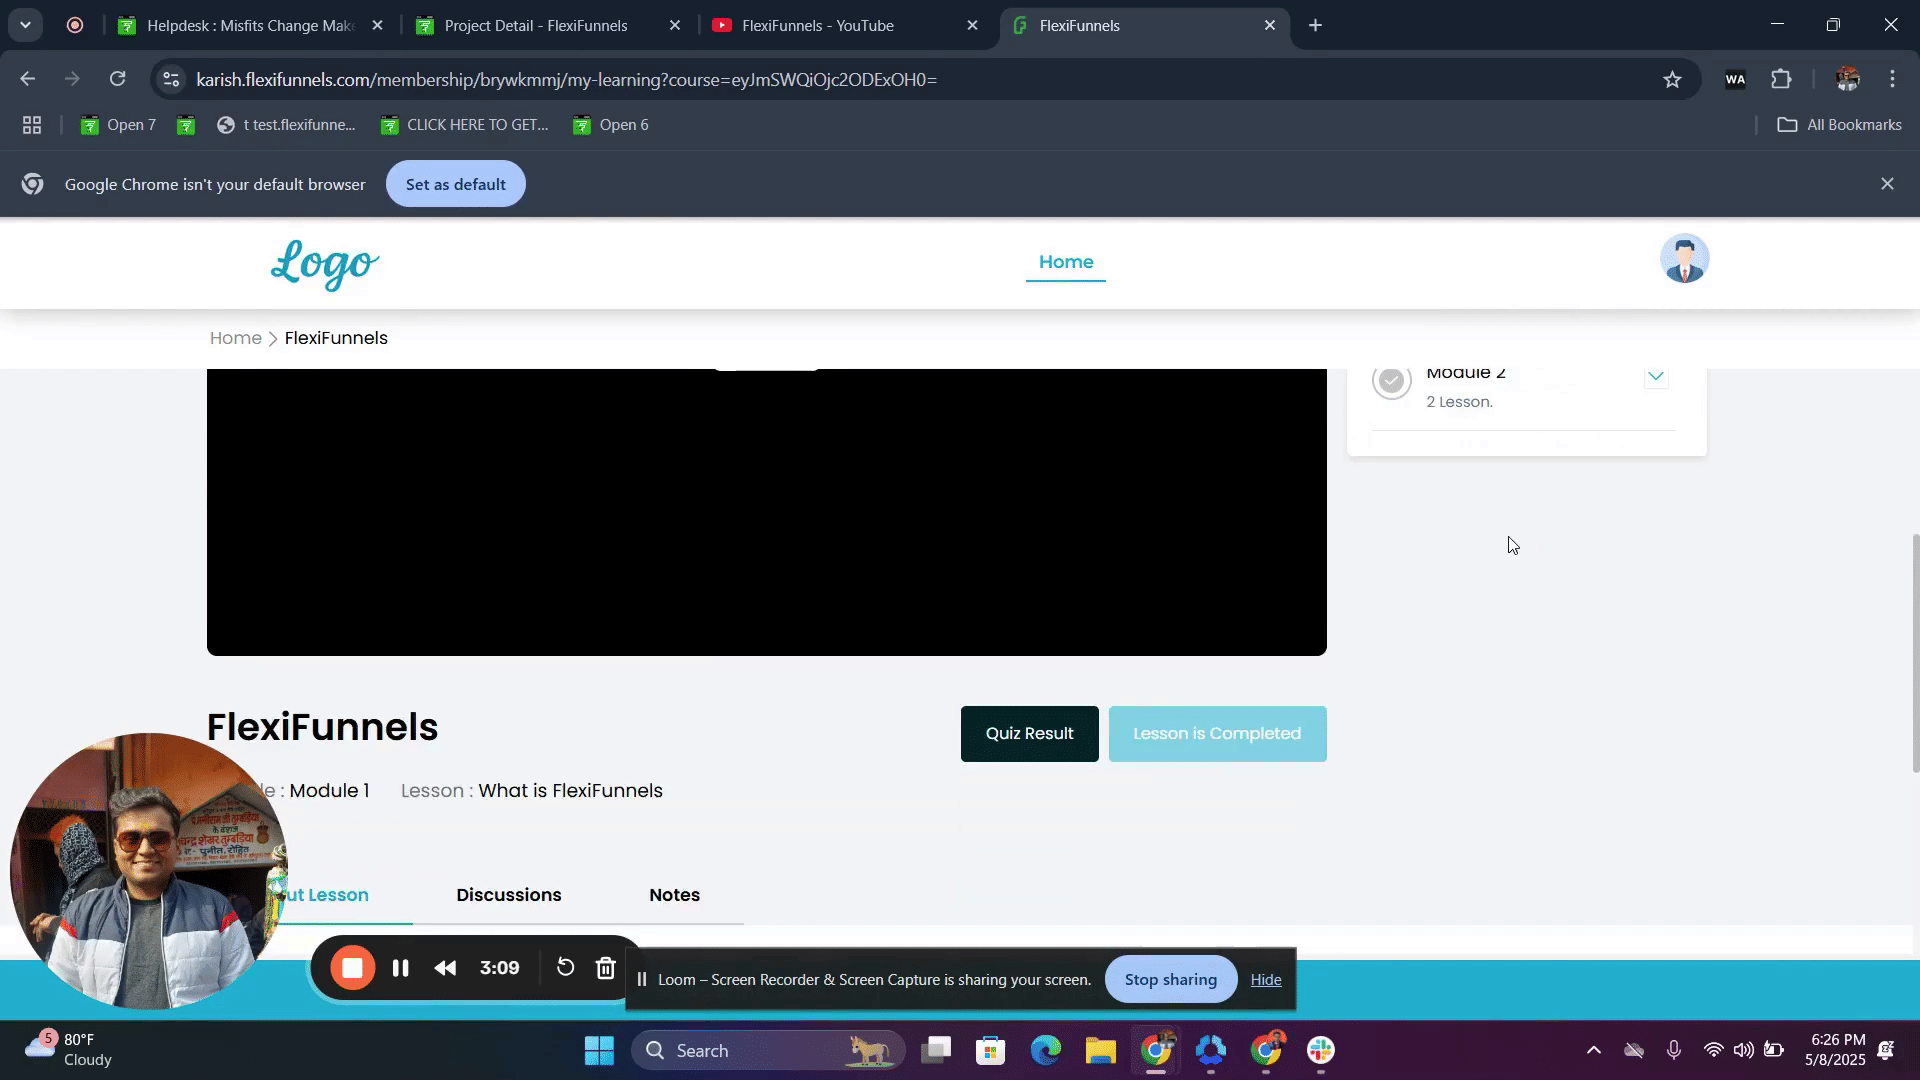Restart the Loom recording
The height and width of the screenshot is (1080, 1920).
click(565, 967)
